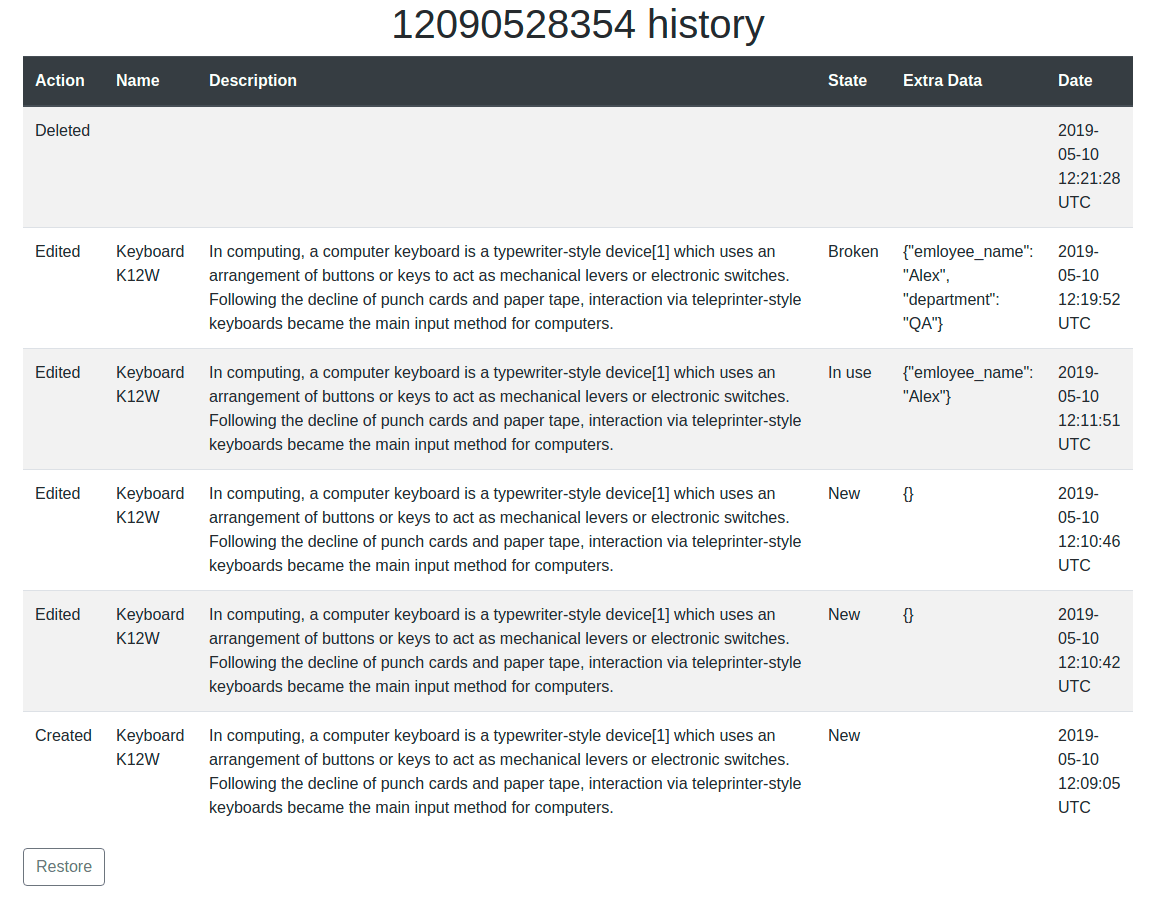Select the Description column header
This screenshot has width=1166, height=901.
coord(253,81)
